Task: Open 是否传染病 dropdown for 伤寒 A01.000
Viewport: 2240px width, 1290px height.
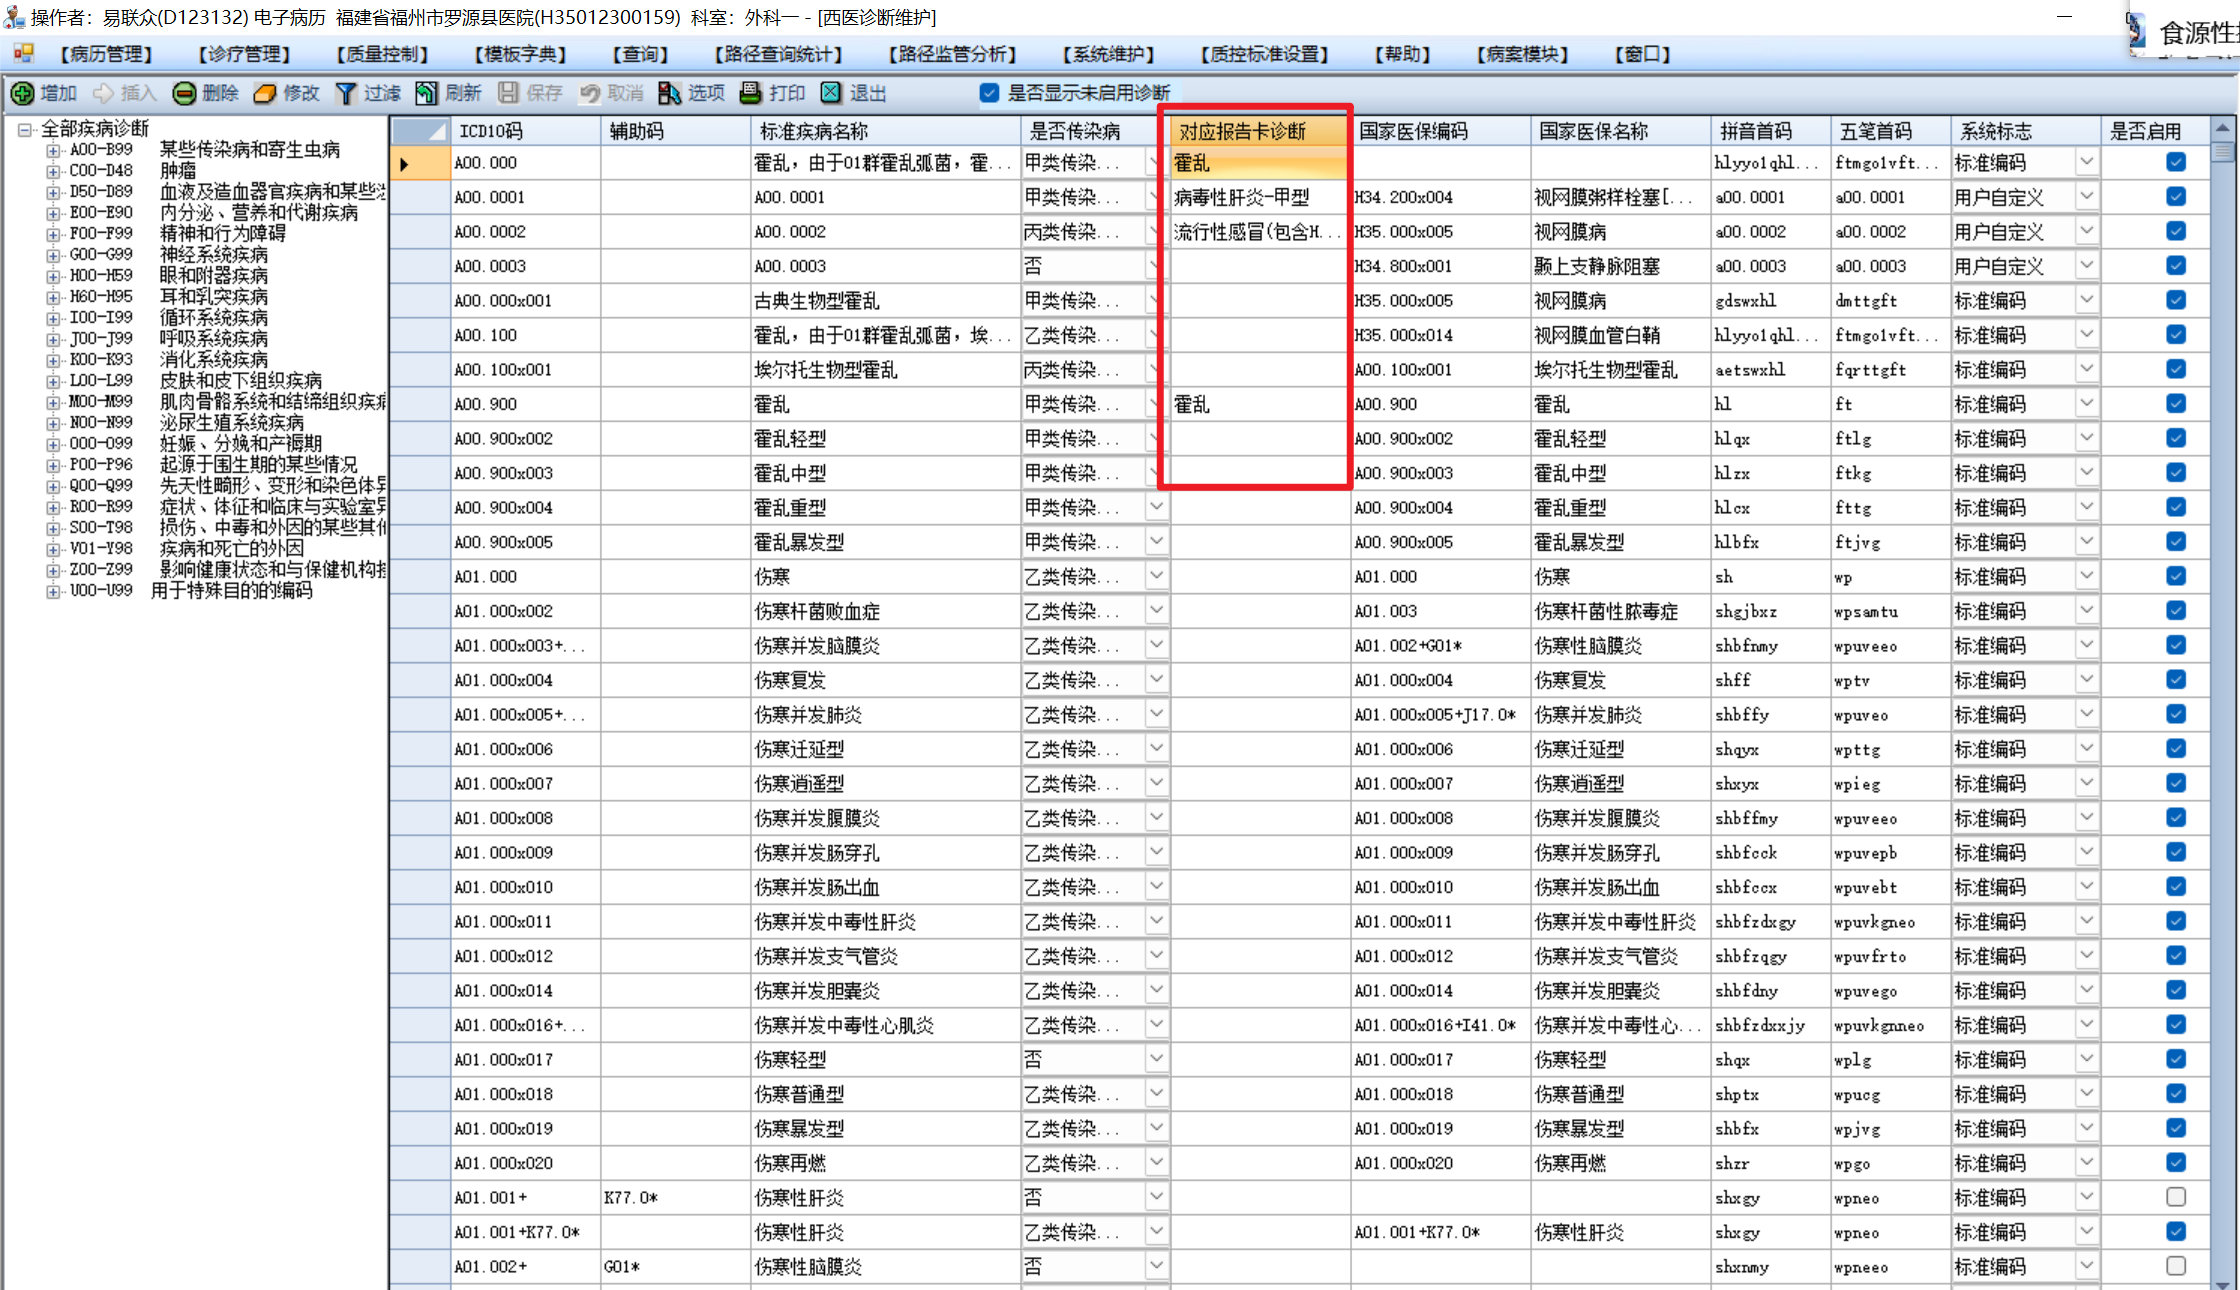Action: point(1156,576)
